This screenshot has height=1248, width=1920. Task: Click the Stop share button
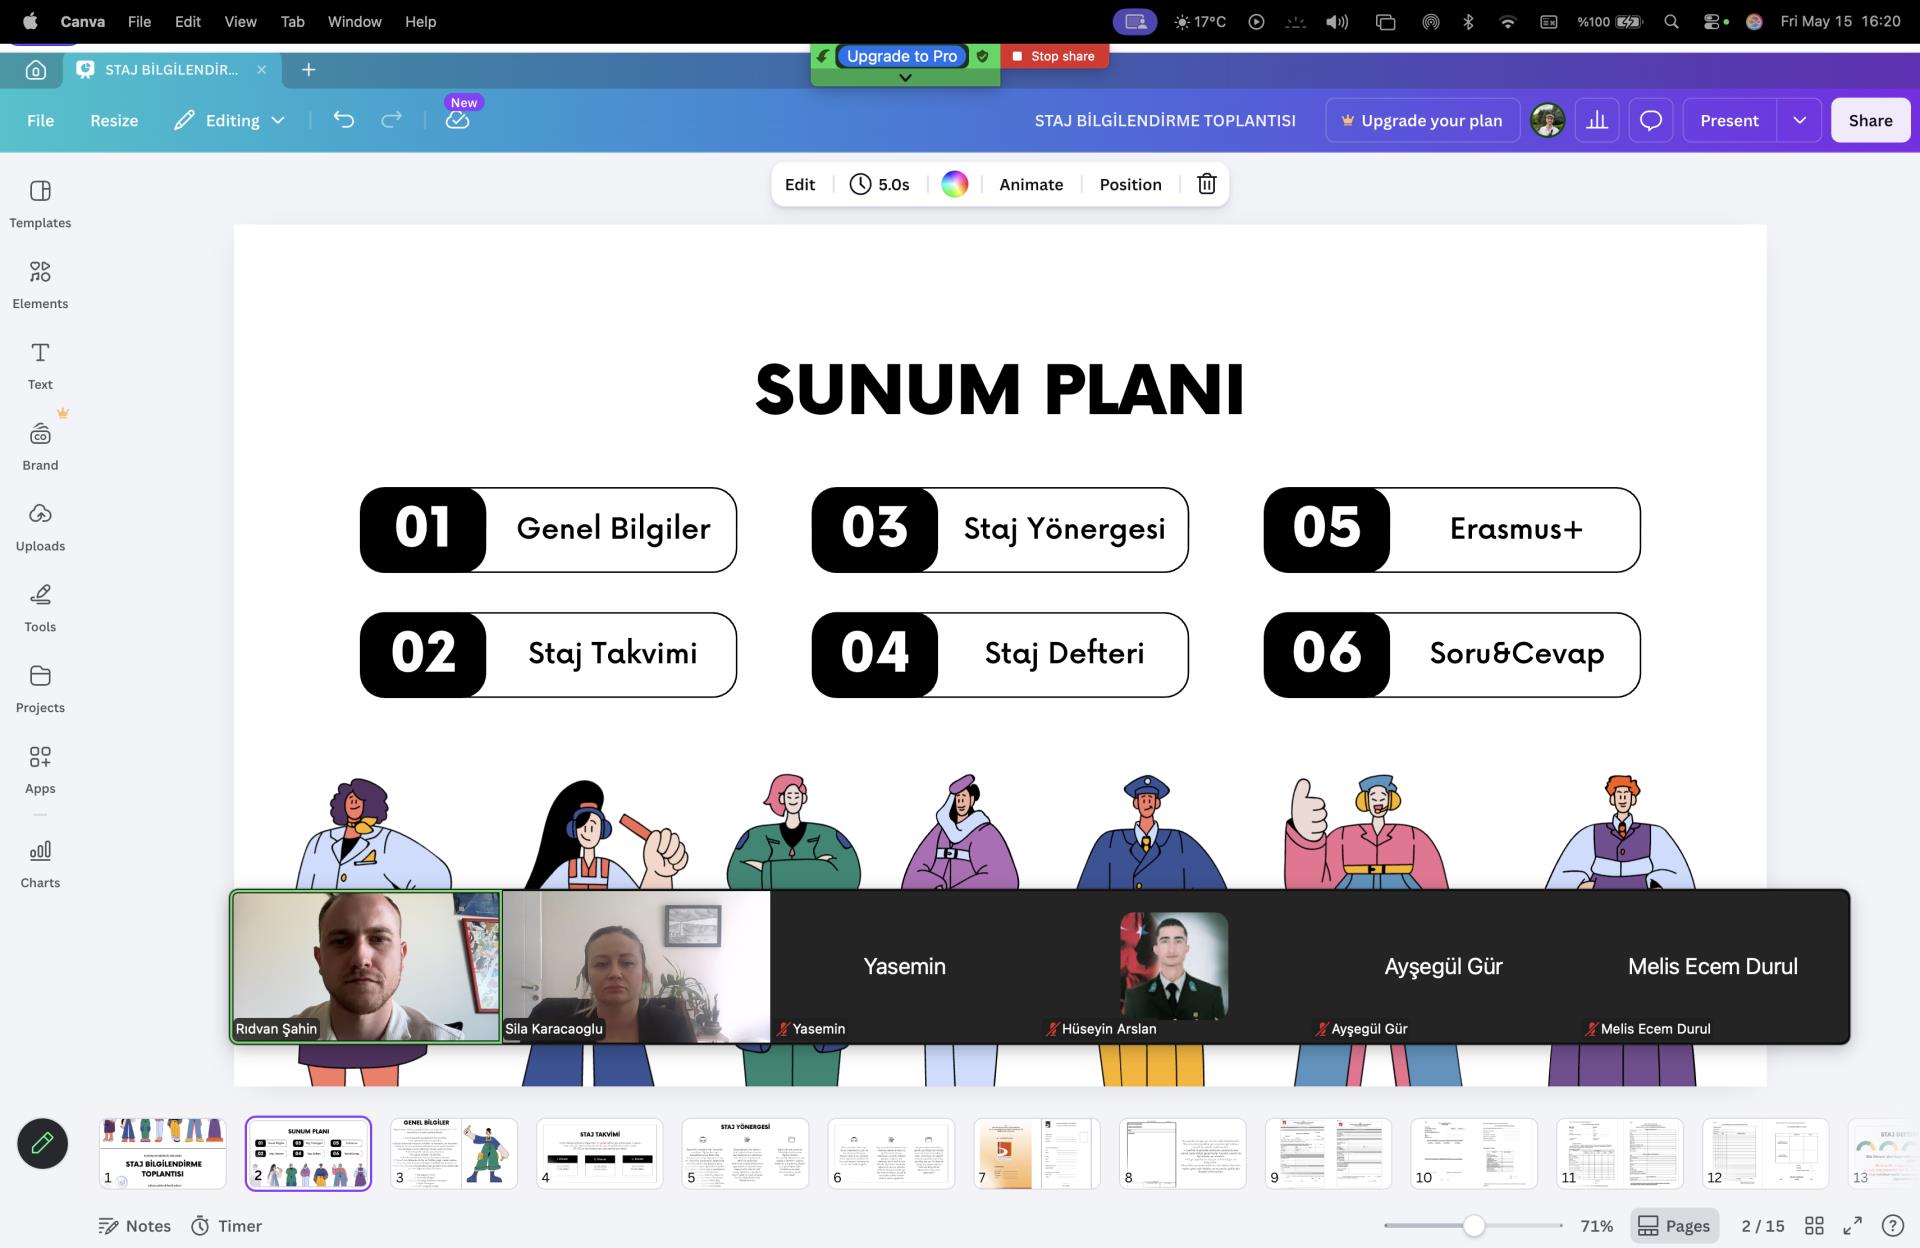1053,56
